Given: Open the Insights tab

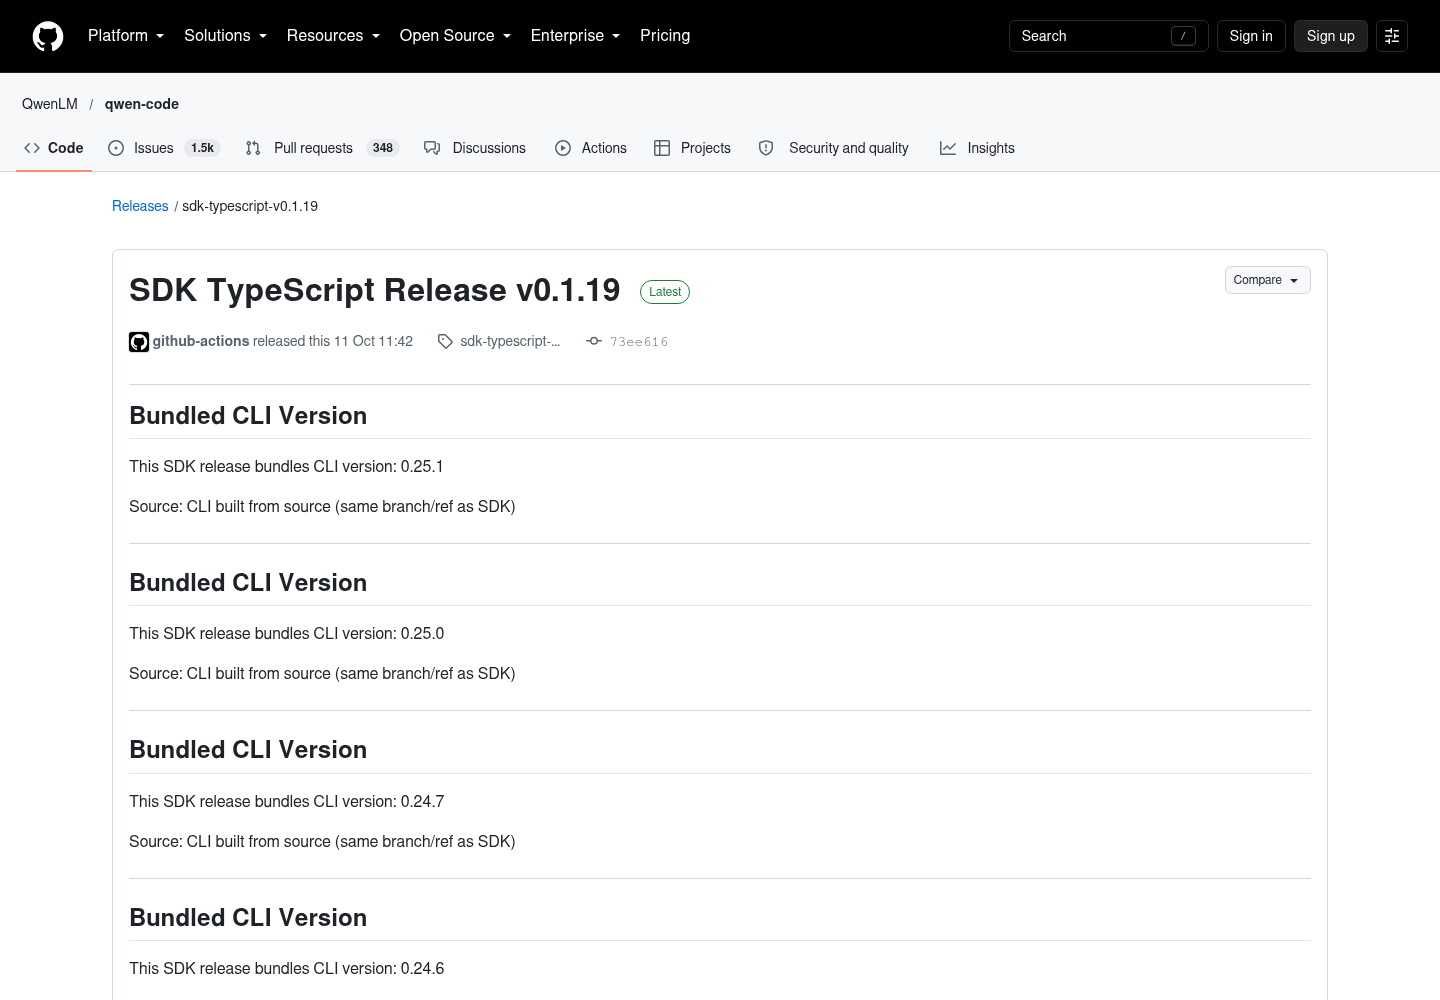Looking at the screenshot, I should click(977, 148).
